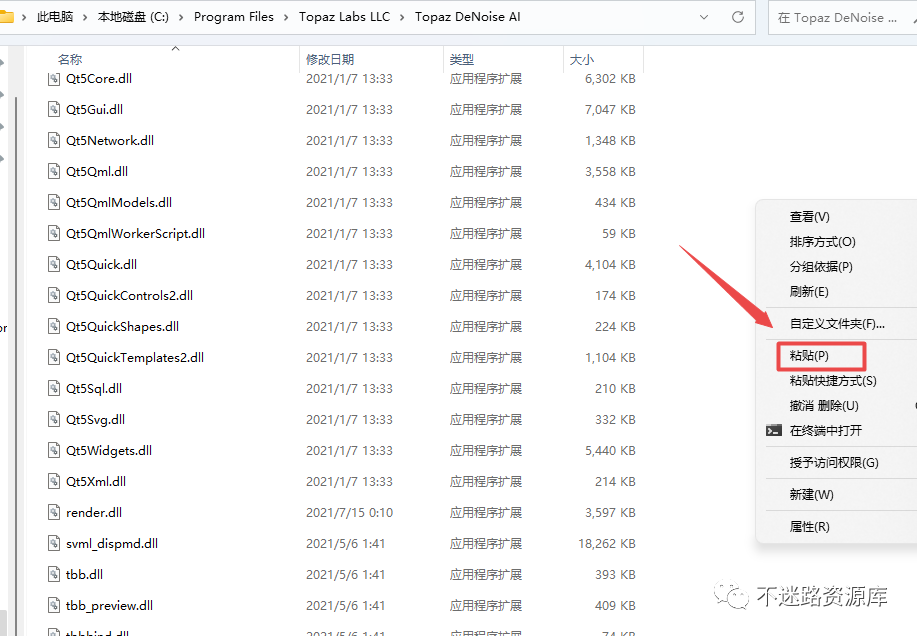This screenshot has width=917, height=636.
Task: Open the 授予访问权限(G) submenu
Action: [x=834, y=463]
